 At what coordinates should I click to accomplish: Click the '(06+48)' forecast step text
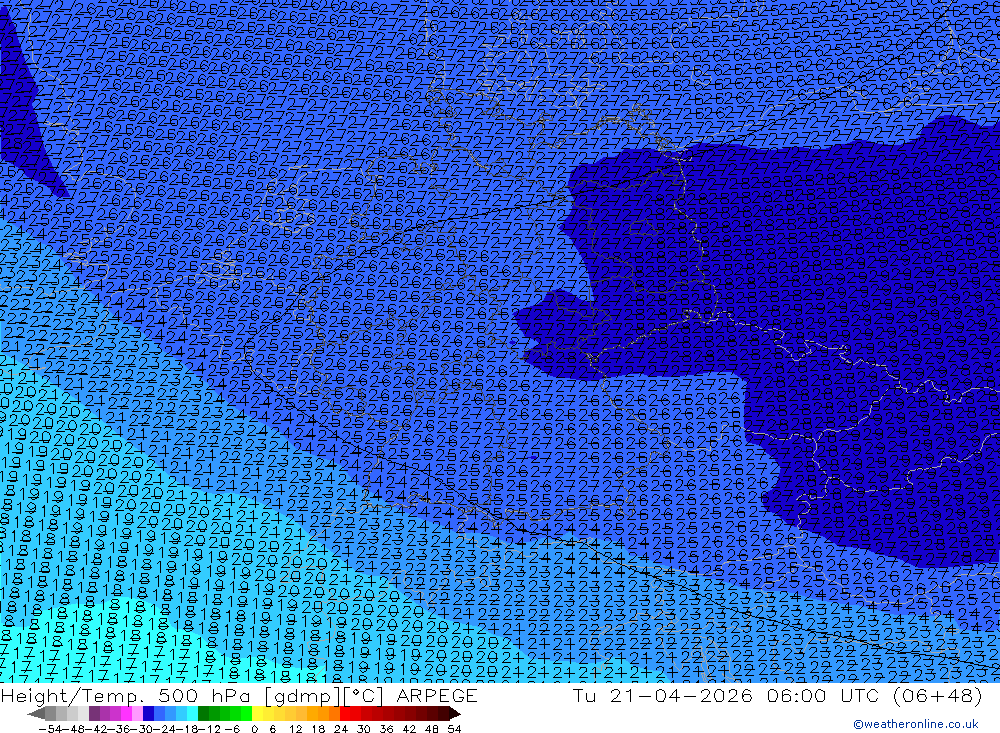[937, 695]
